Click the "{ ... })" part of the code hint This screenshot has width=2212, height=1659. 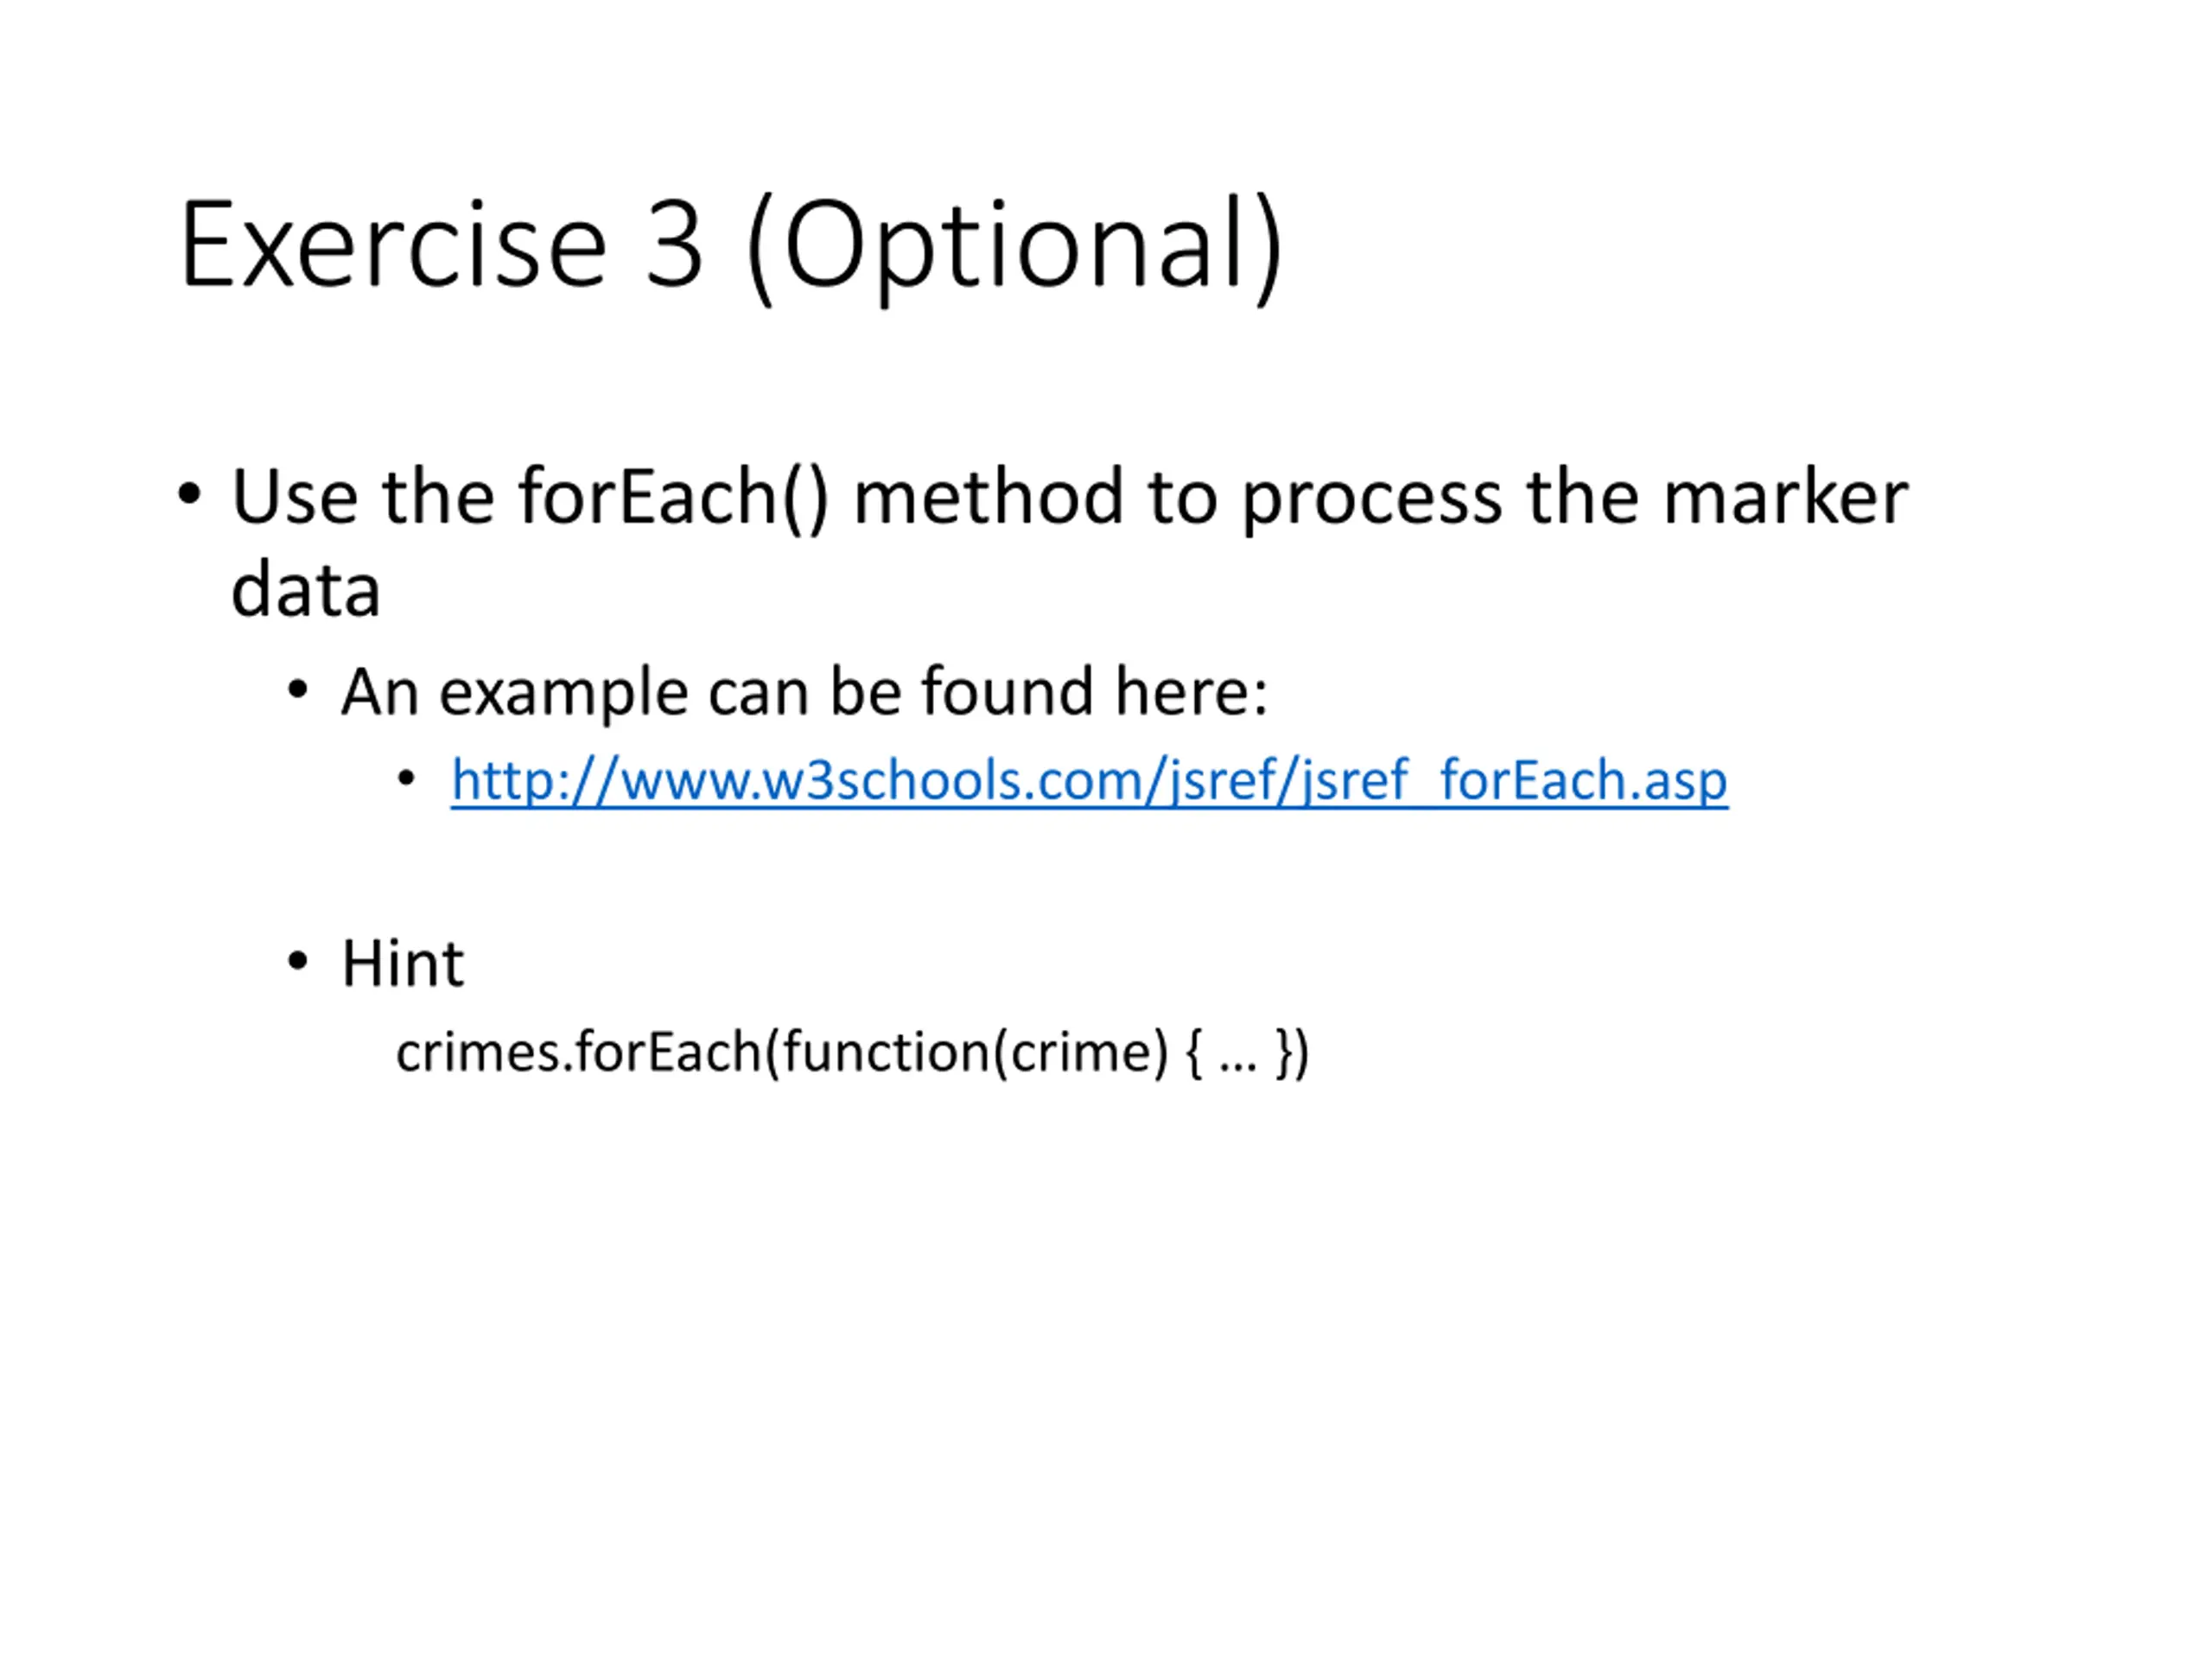1247,1053
